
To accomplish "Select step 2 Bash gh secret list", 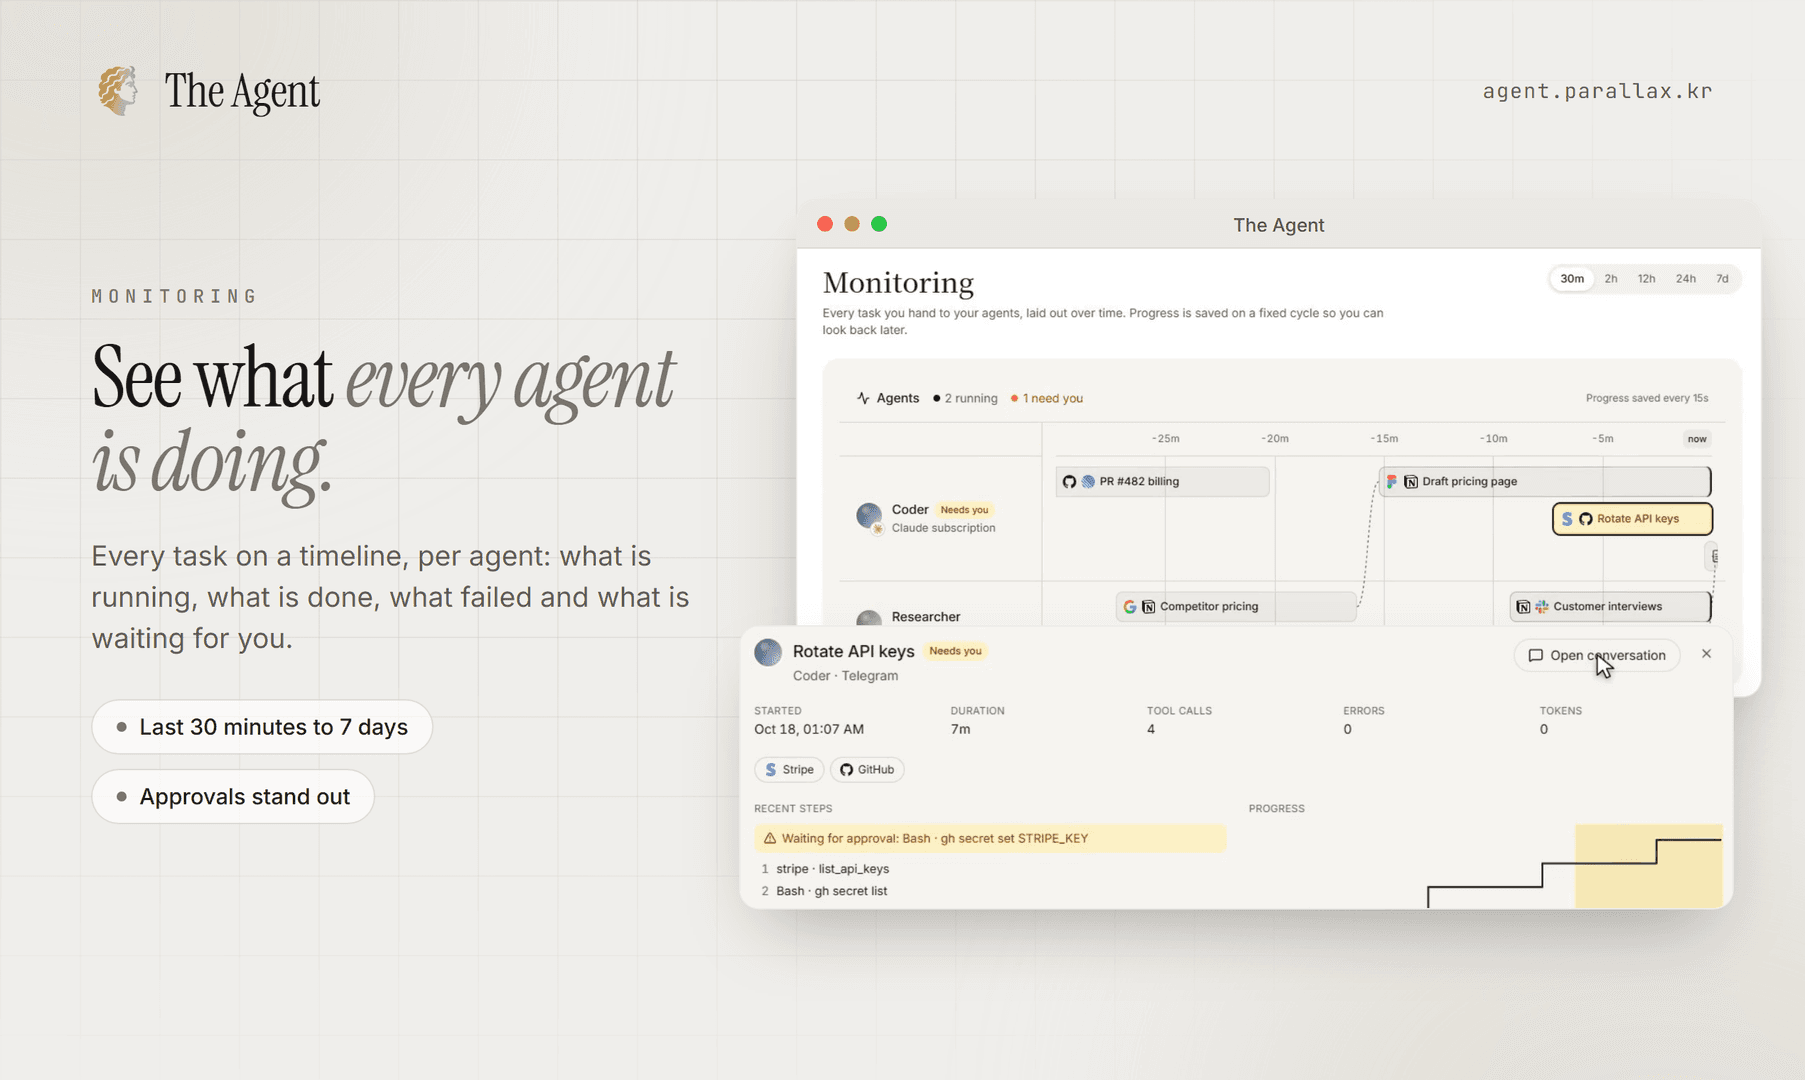I will (x=824, y=891).
